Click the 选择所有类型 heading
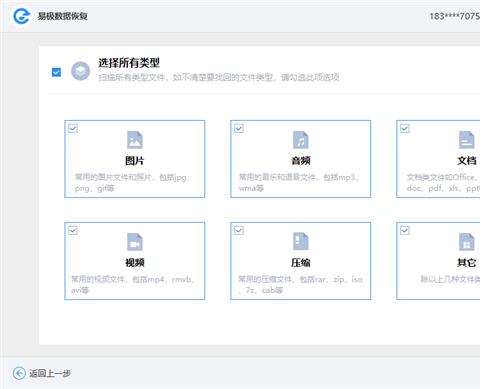Screen dimensions: 480x389 [129, 63]
